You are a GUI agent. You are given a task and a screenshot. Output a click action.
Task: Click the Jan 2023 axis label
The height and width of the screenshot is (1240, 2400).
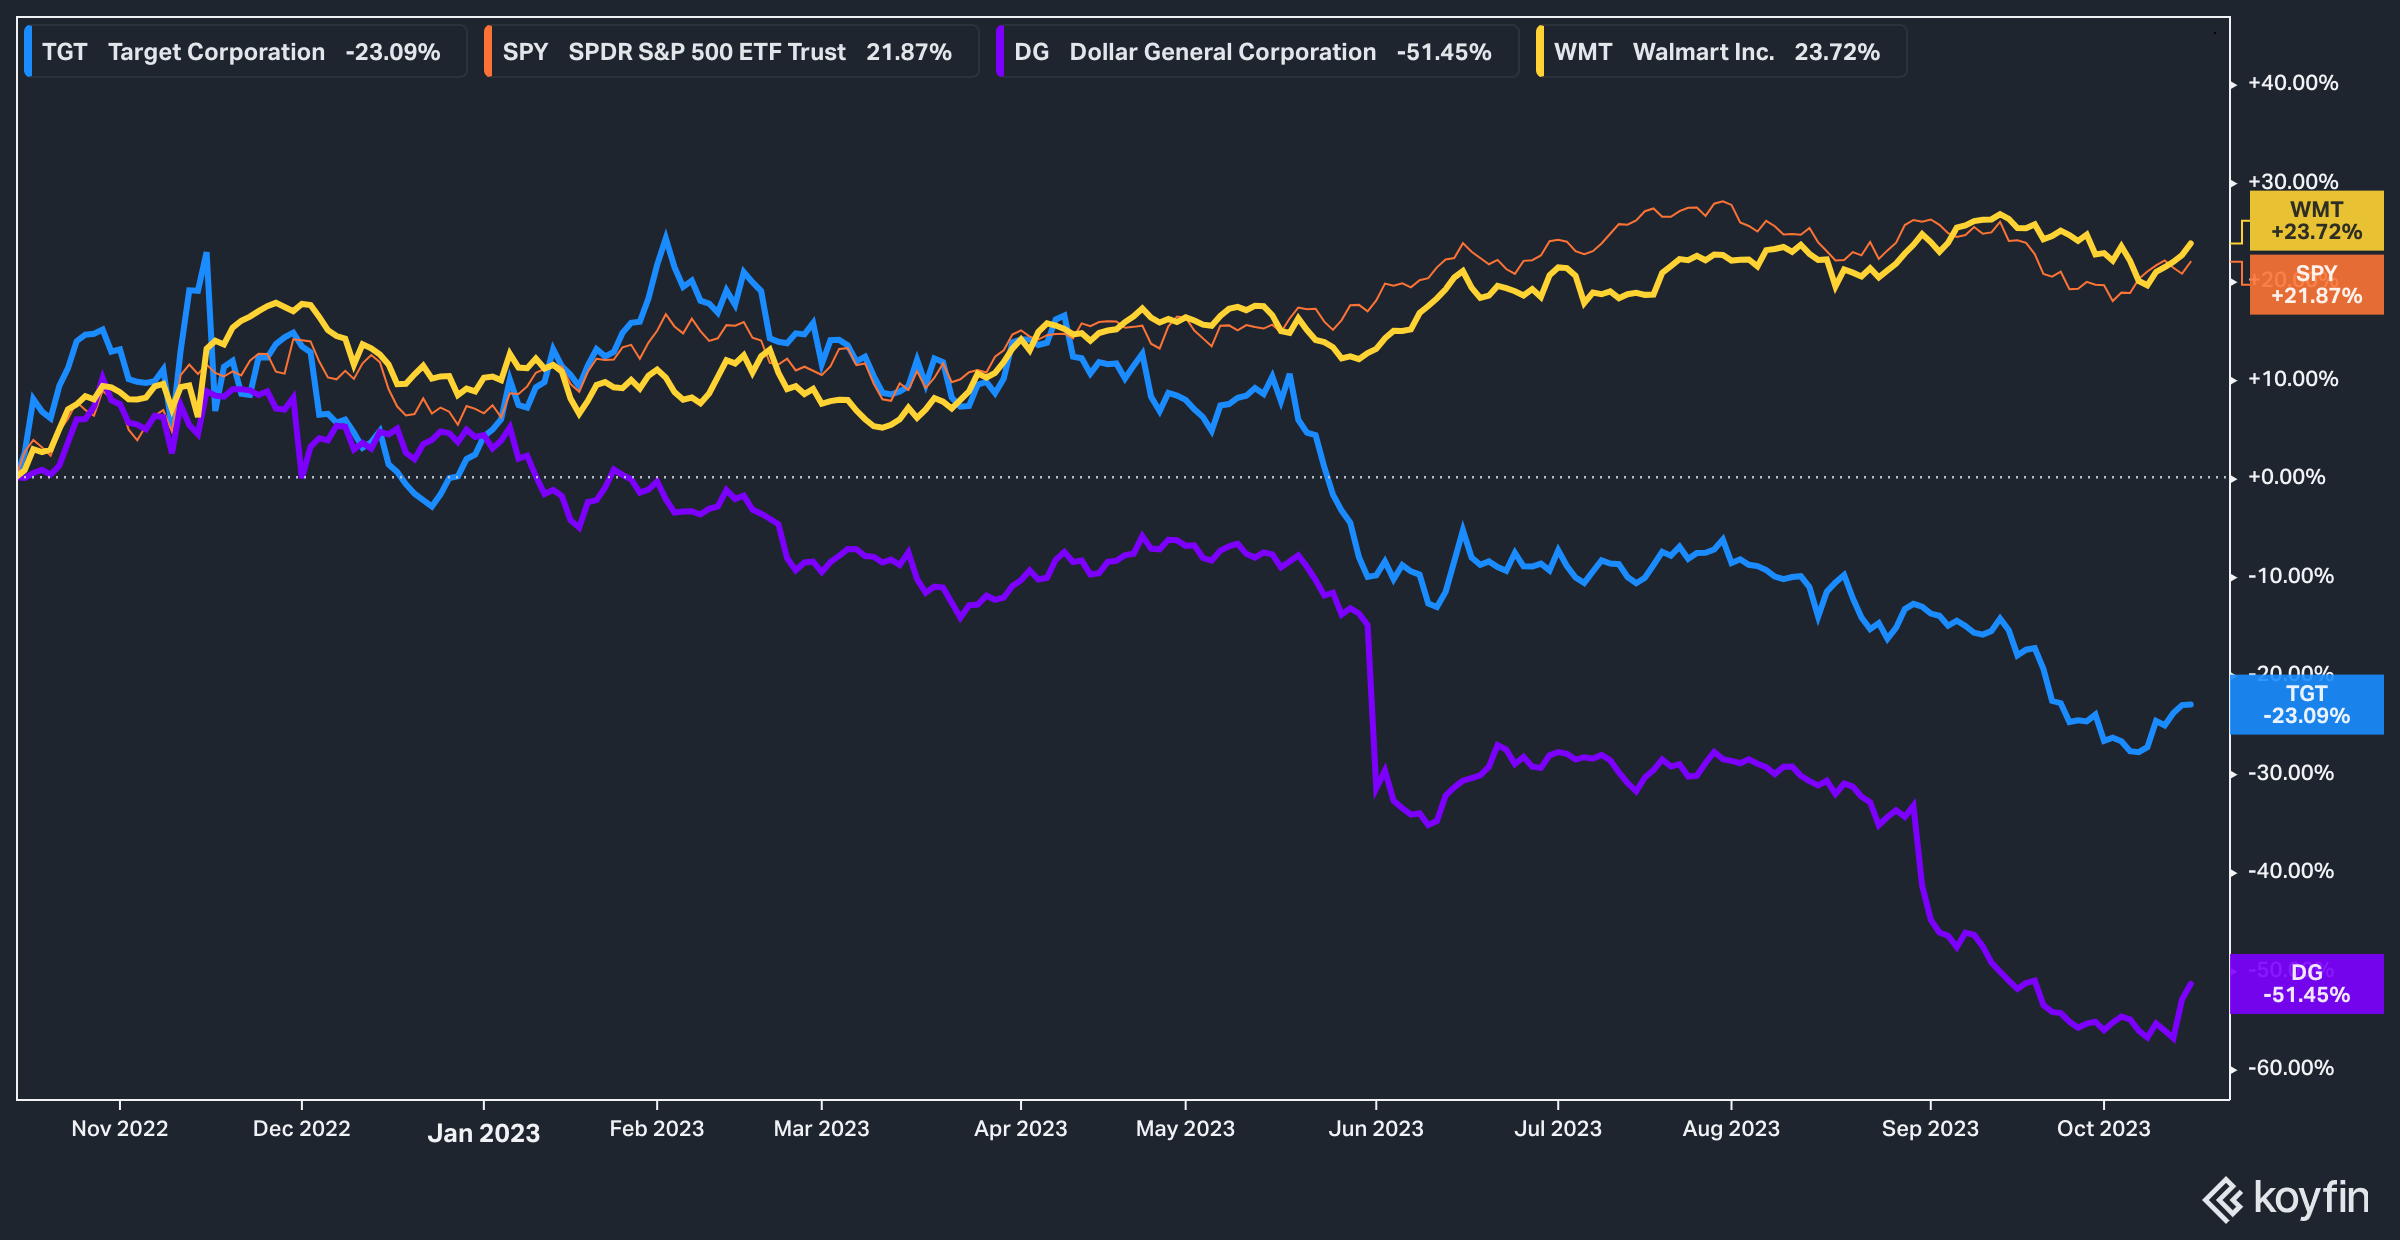tap(484, 1133)
